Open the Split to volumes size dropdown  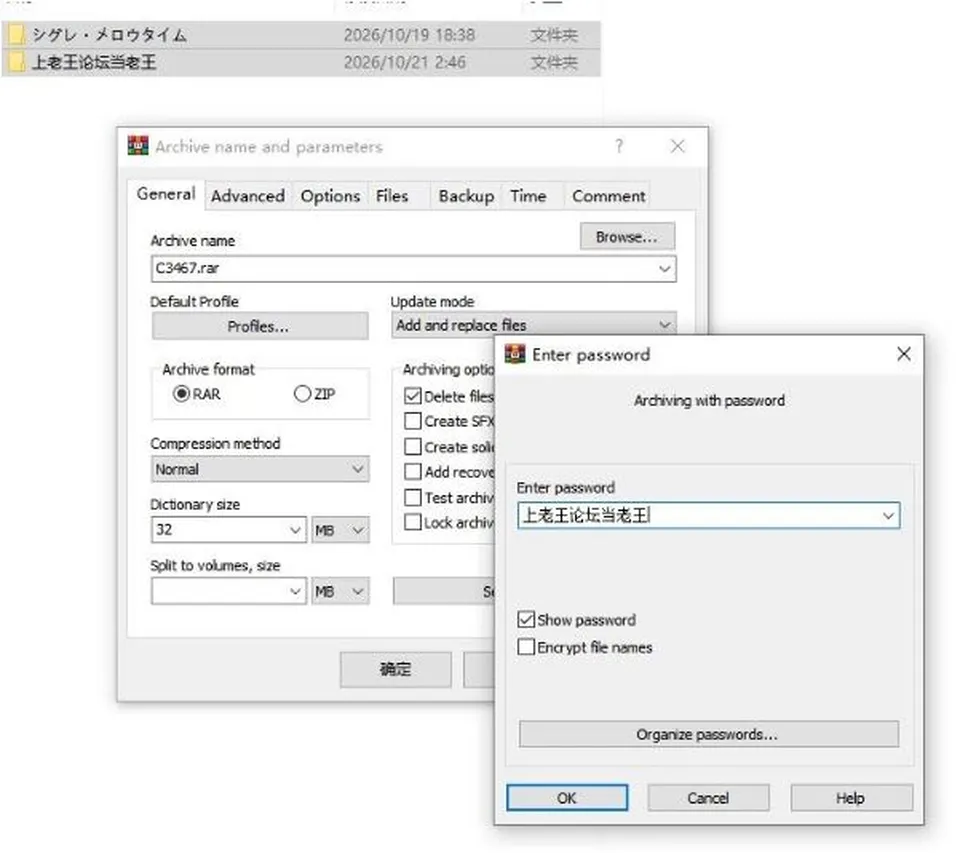[x=295, y=592]
